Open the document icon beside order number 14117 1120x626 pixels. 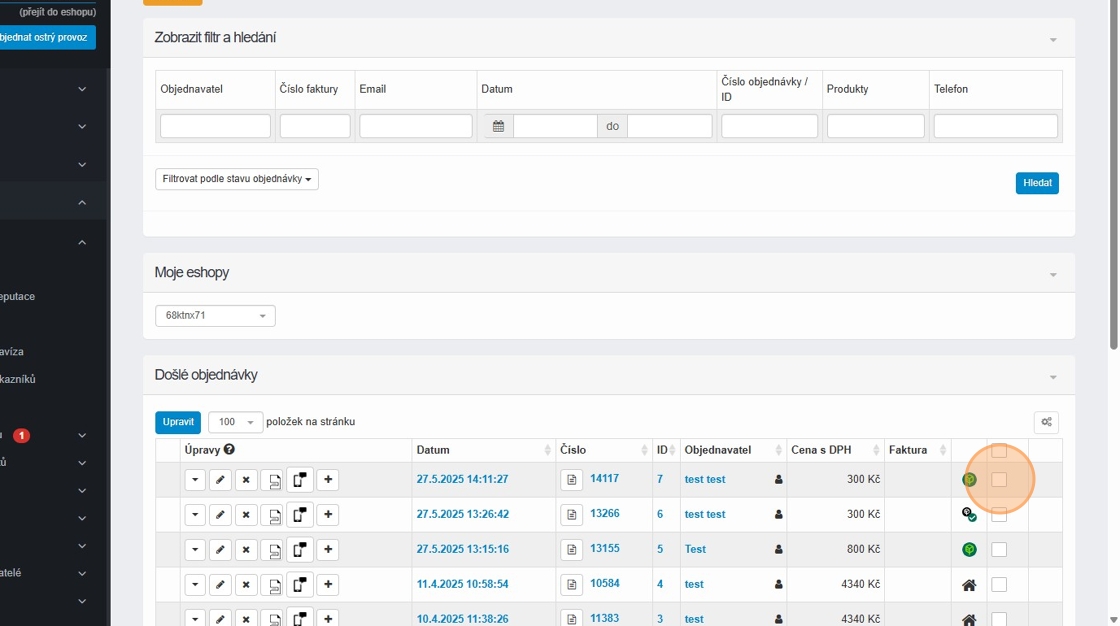point(571,480)
